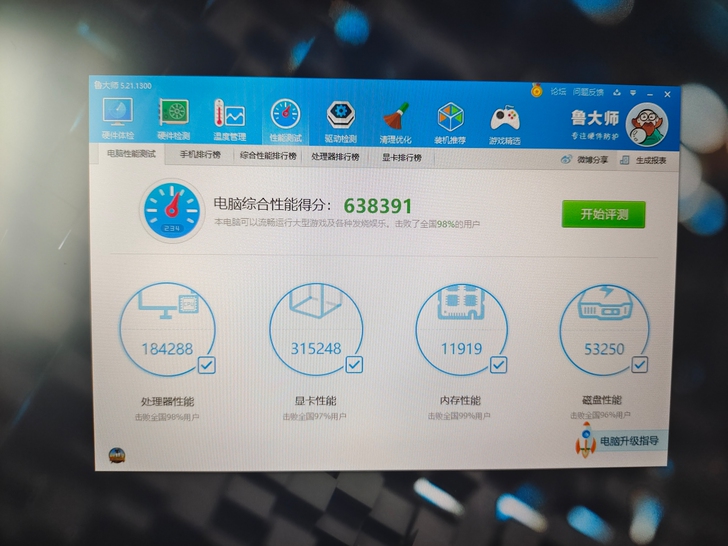The width and height of the screenshot is (728, 546).
Task: Click the graphics card performance circle 315248
Action: pos(316,329)
